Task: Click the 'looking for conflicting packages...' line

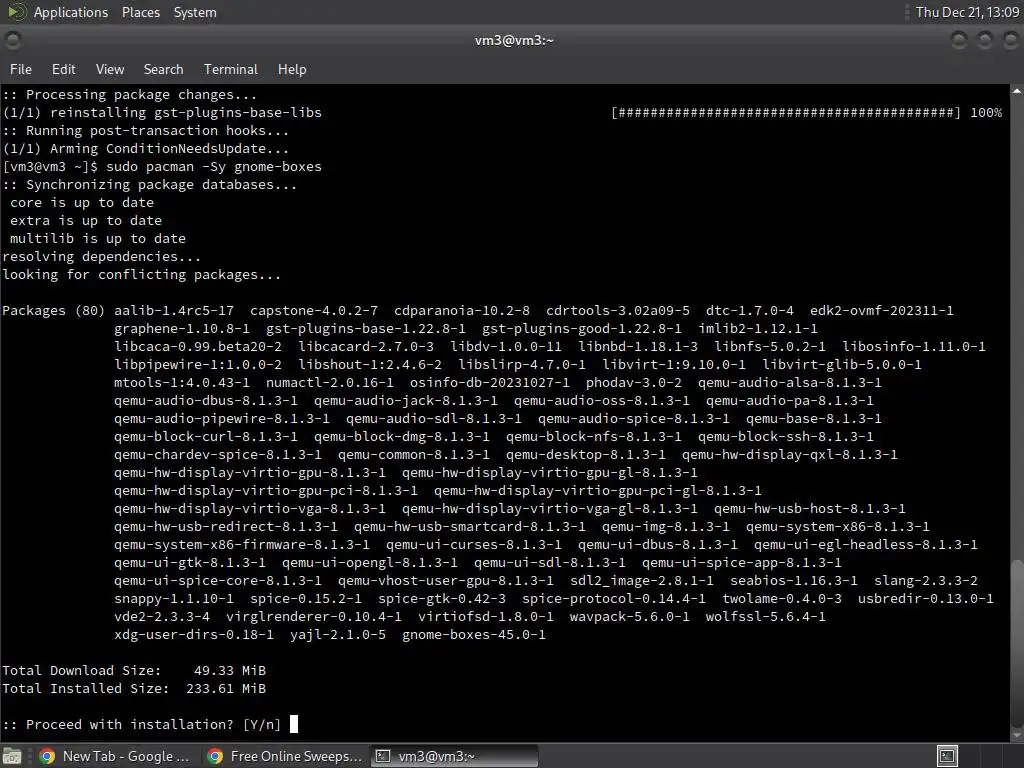Action: (x=142, y=275)
